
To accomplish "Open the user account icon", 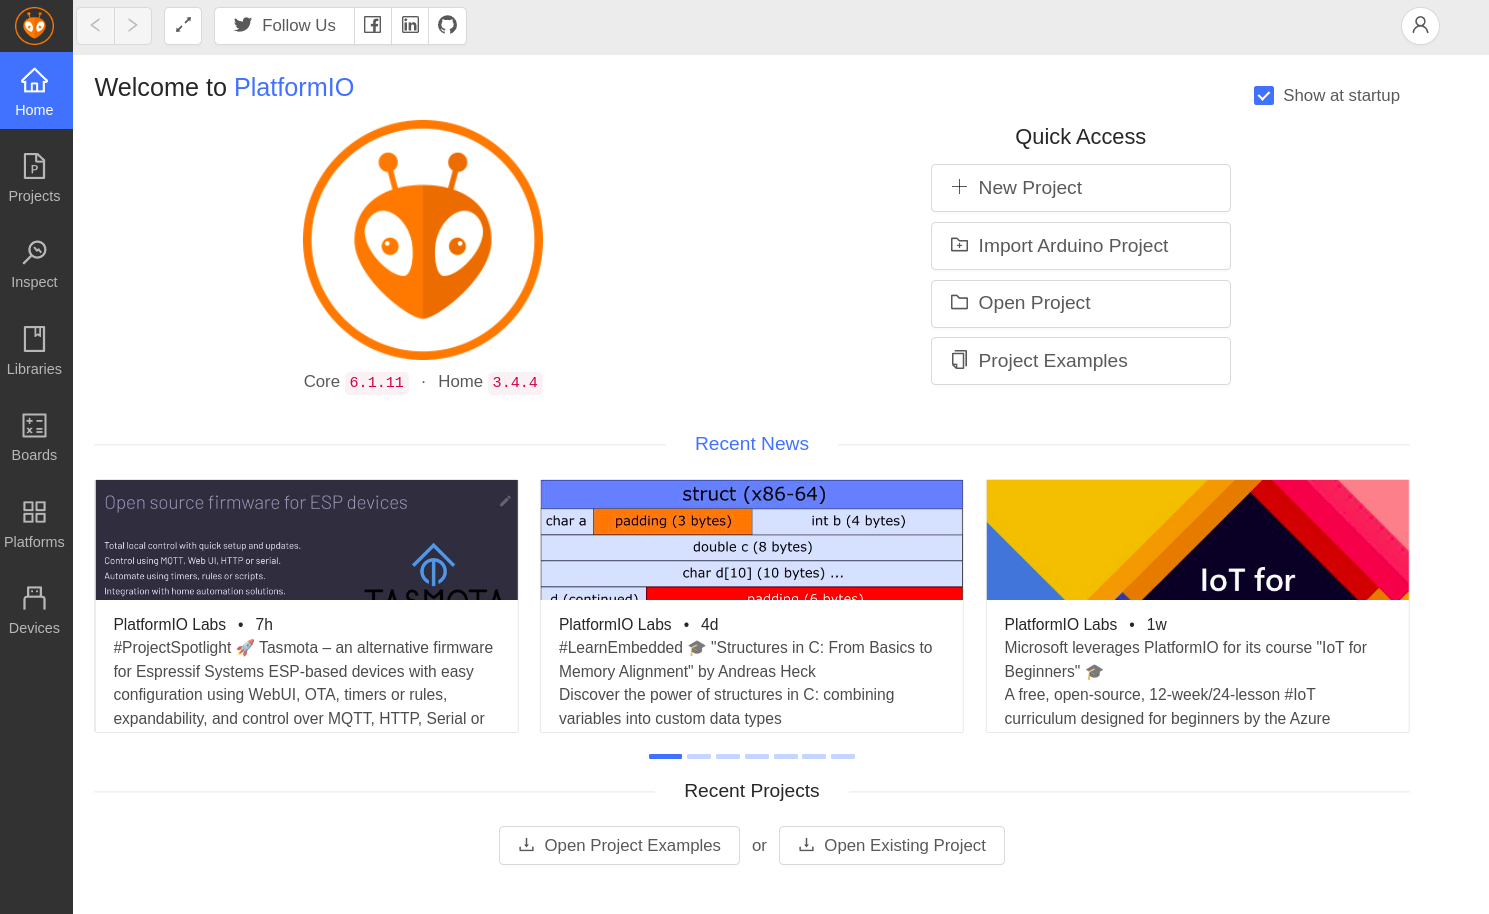I will tap(1420, 26).
